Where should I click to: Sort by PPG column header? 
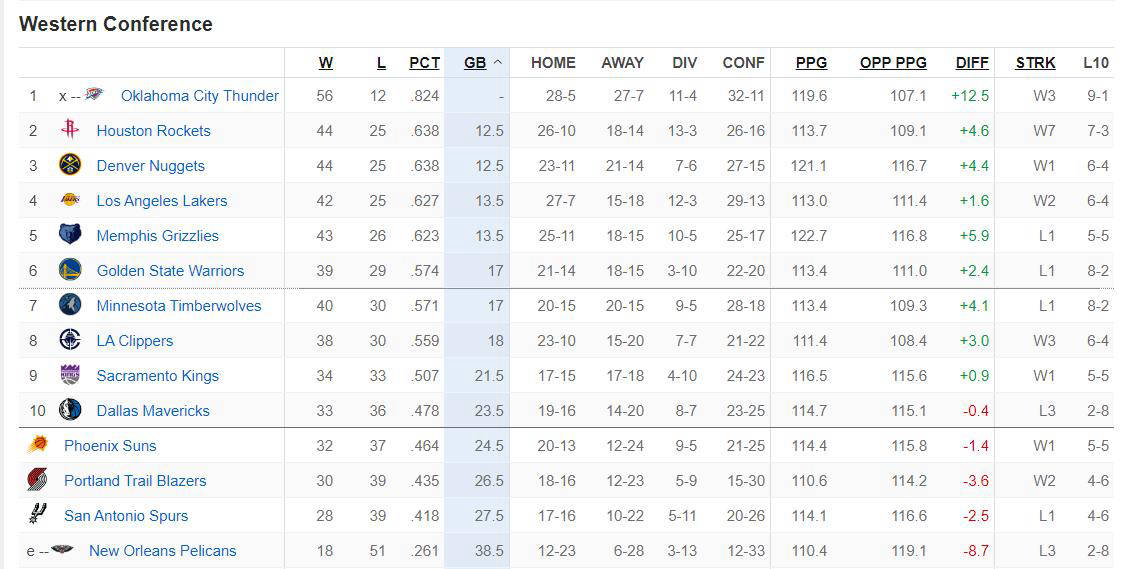tap(811, 63)
